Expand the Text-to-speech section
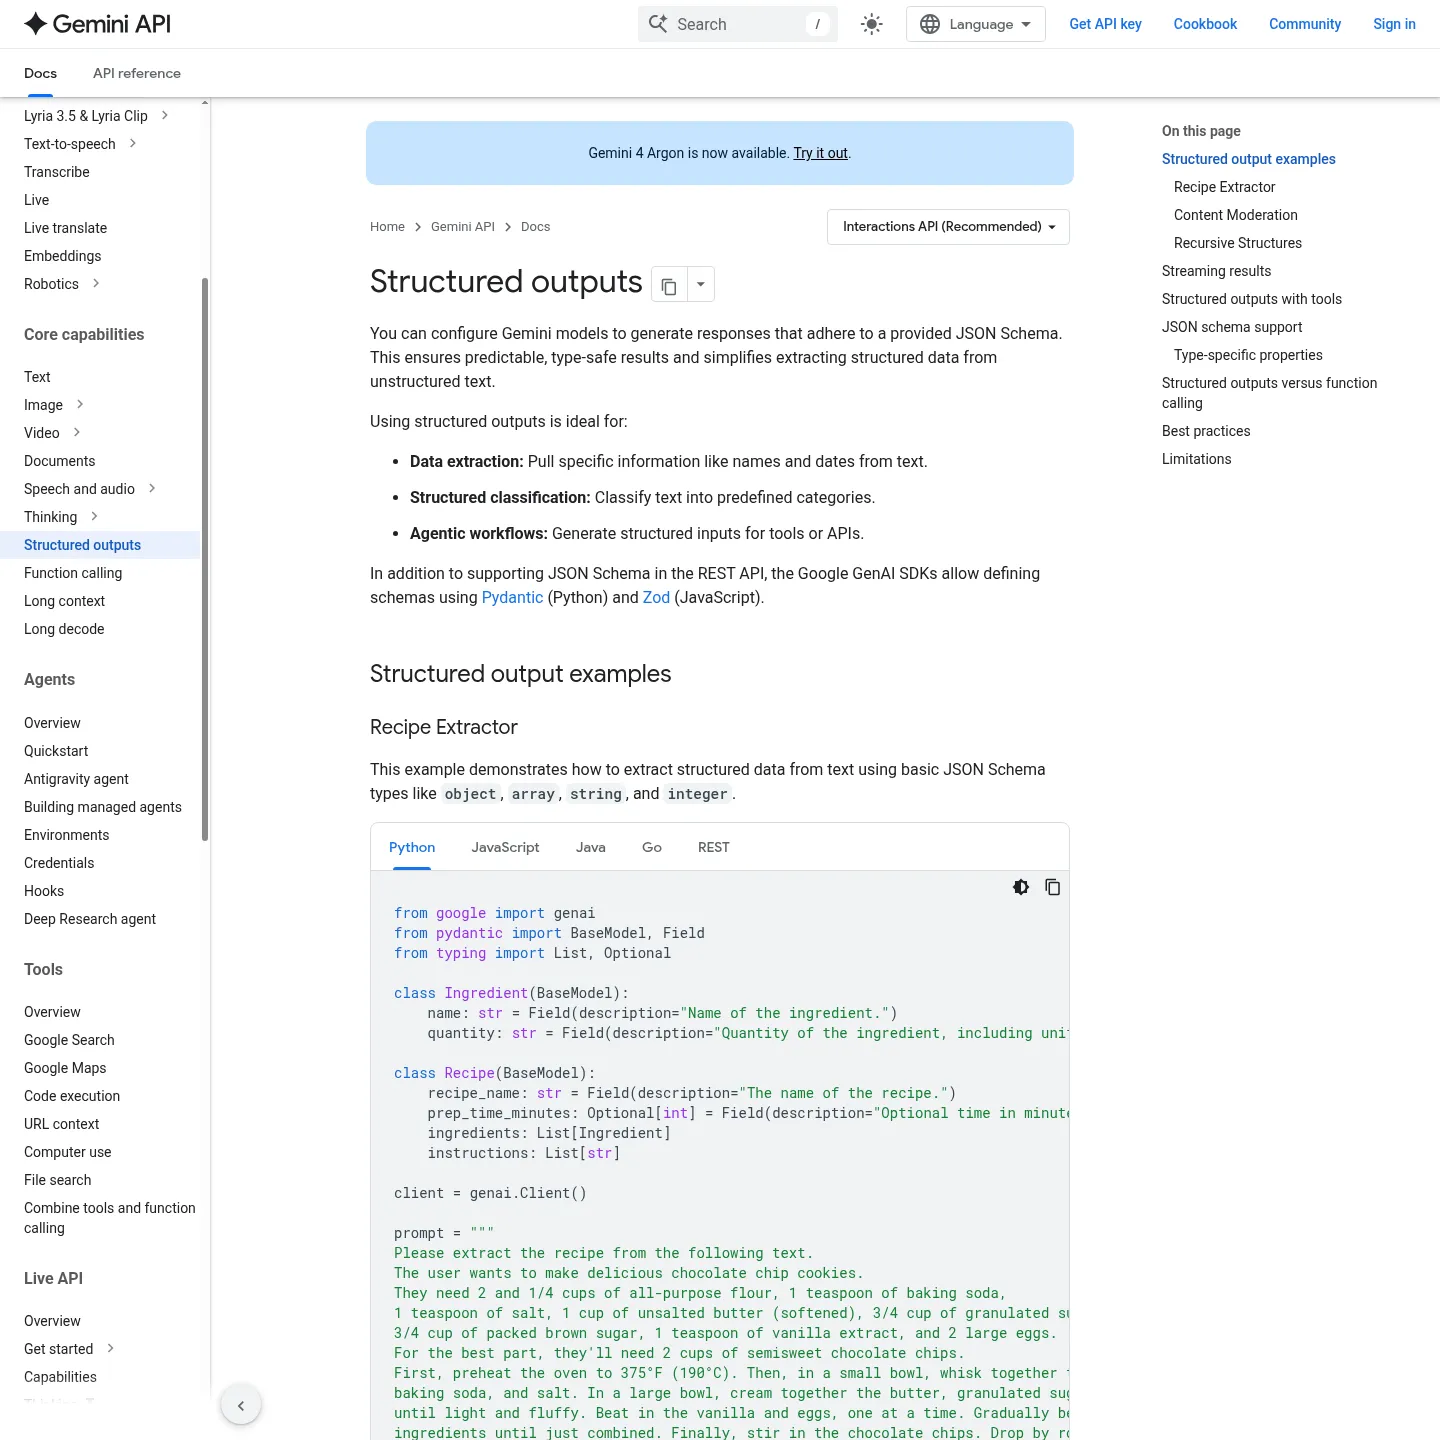1440x1440 pixels. (133, 144)
